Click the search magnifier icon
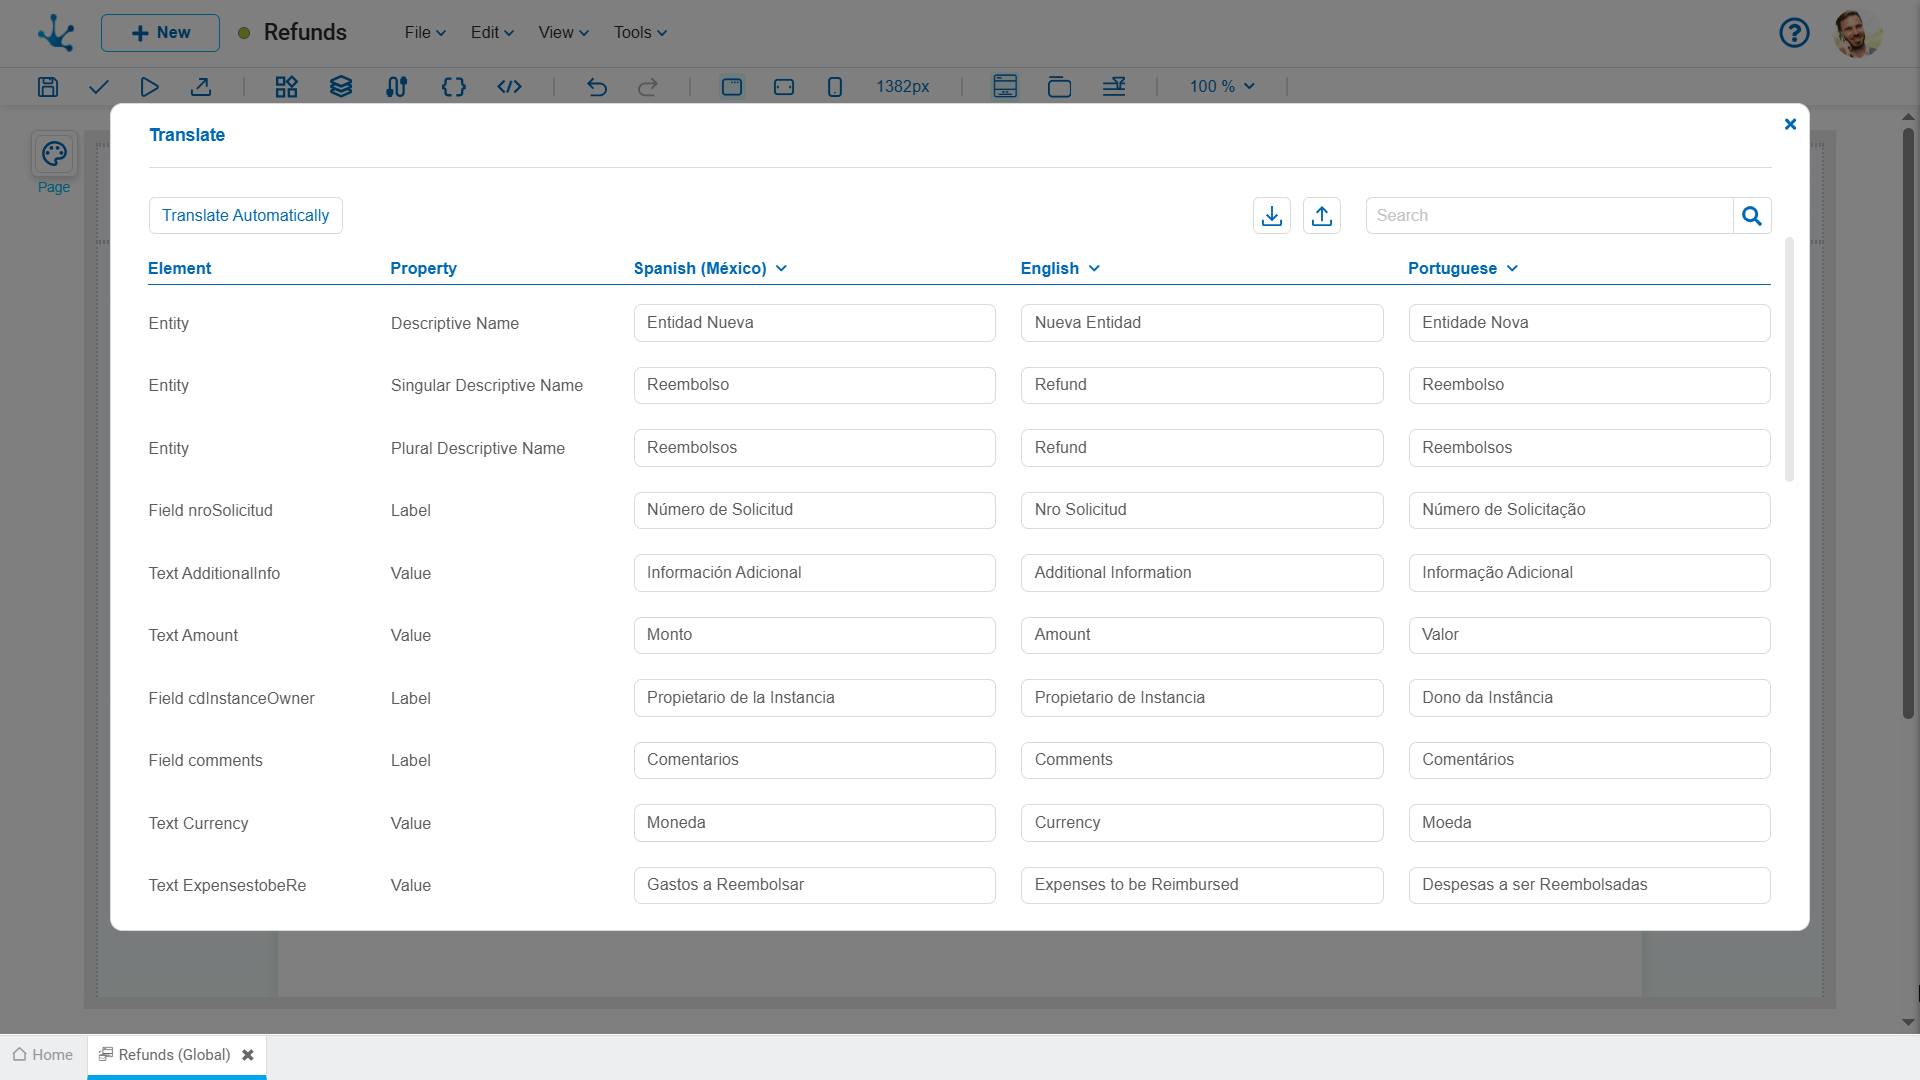The height and width of the screenshot is (1080, 1920). point(1751,216)
